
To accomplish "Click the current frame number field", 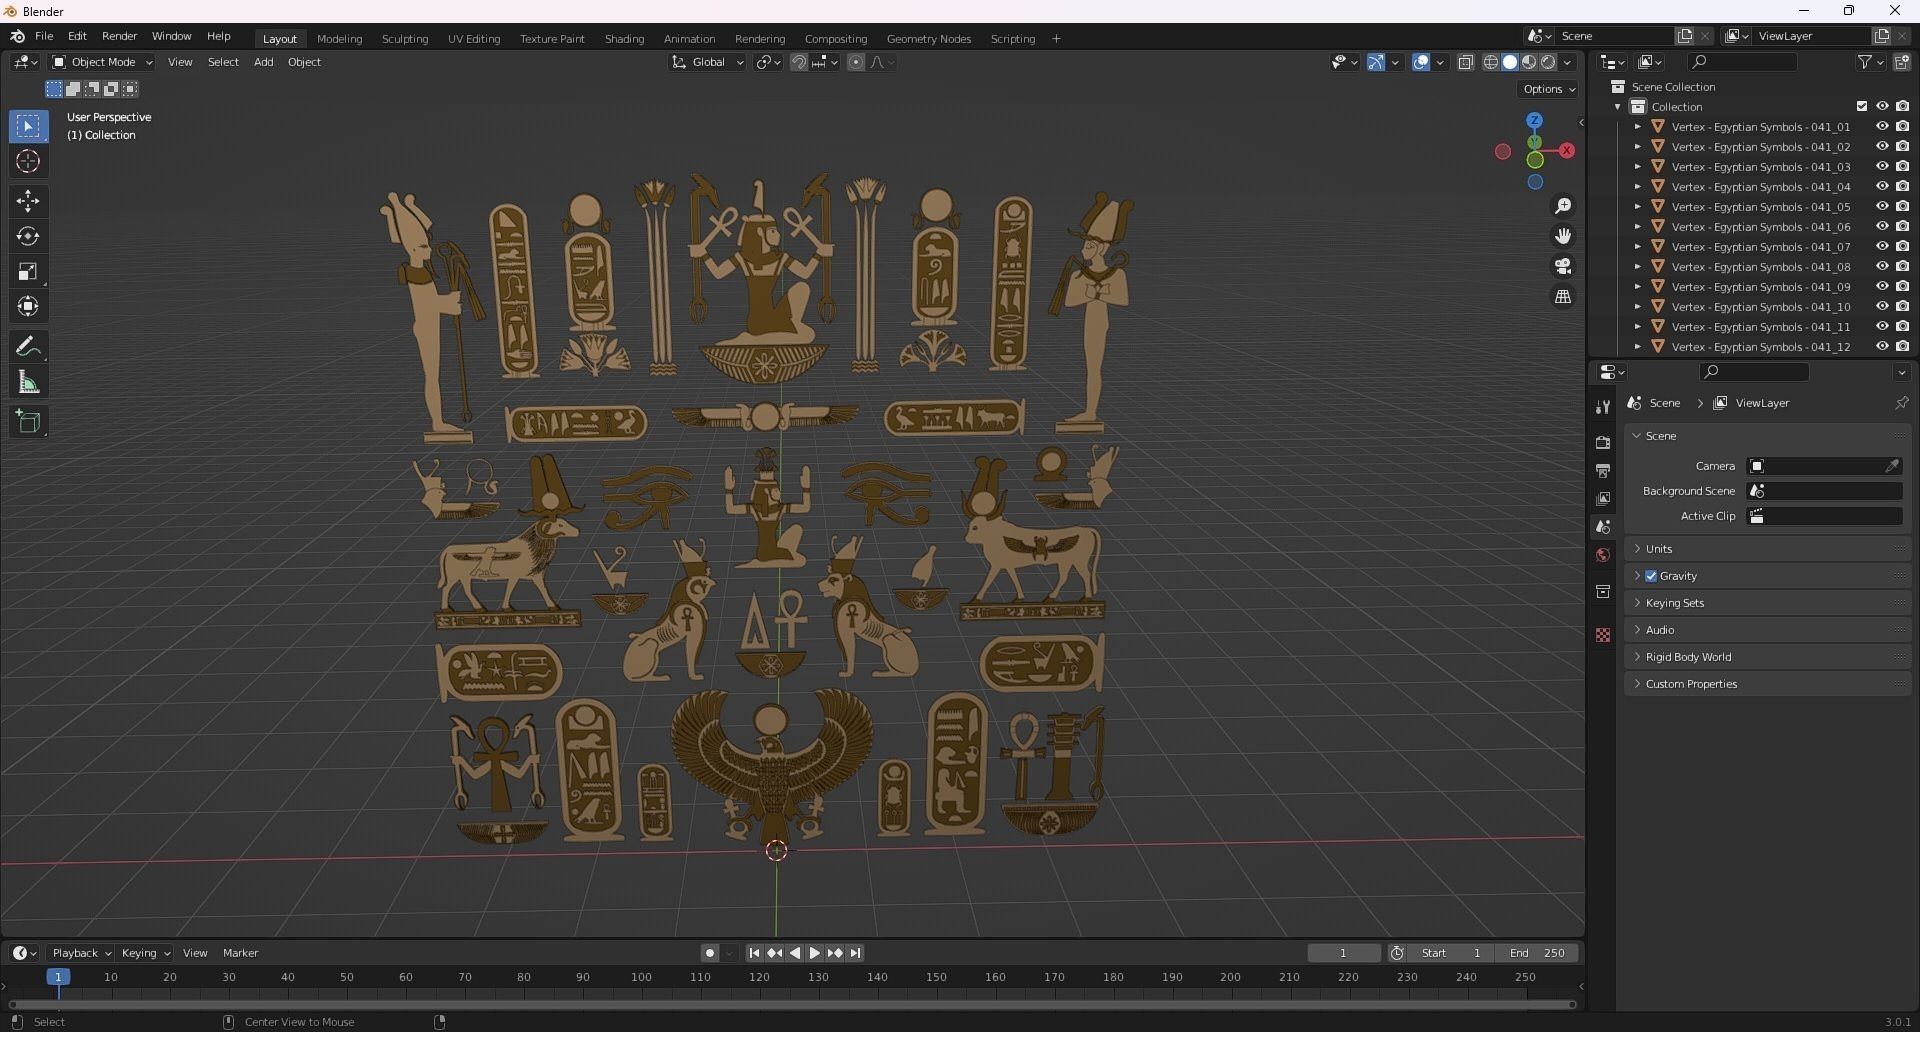I will click(x=1344, y=953).
